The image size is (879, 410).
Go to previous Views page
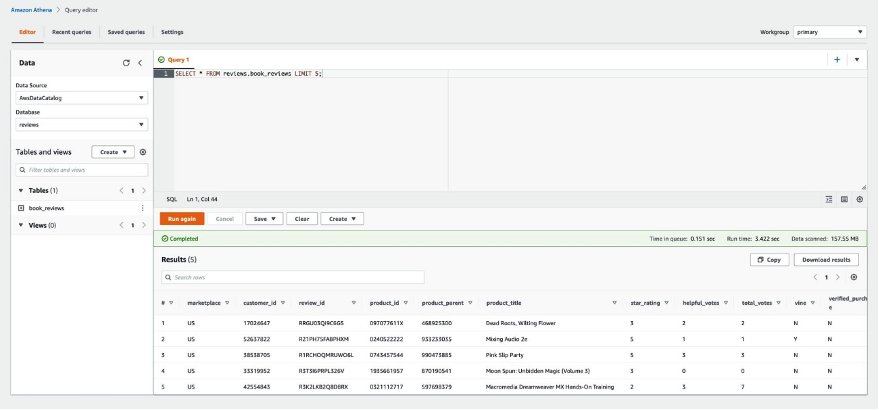tap(121, 225)
